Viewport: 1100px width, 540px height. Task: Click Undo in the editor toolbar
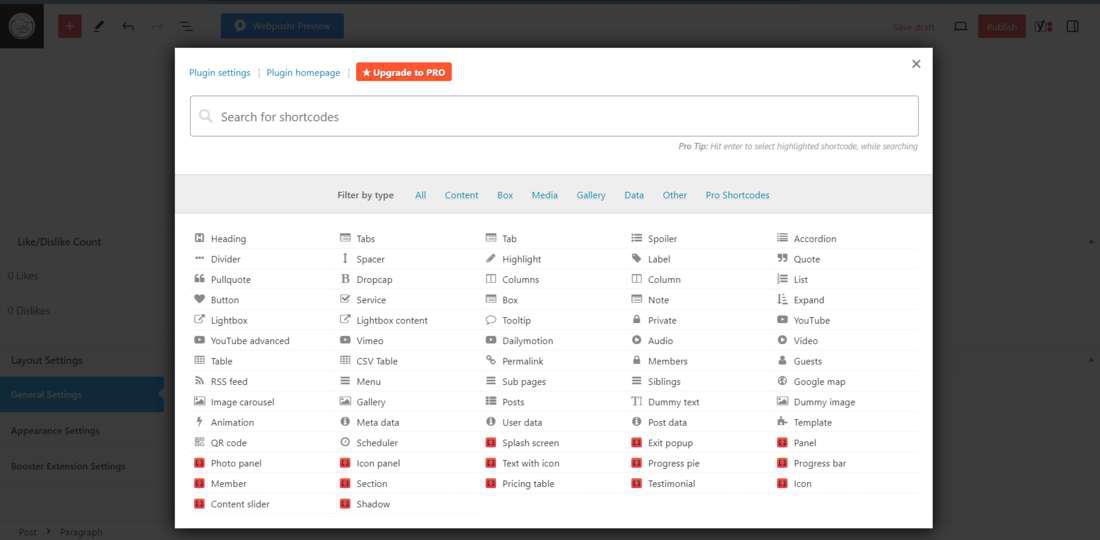128,26
